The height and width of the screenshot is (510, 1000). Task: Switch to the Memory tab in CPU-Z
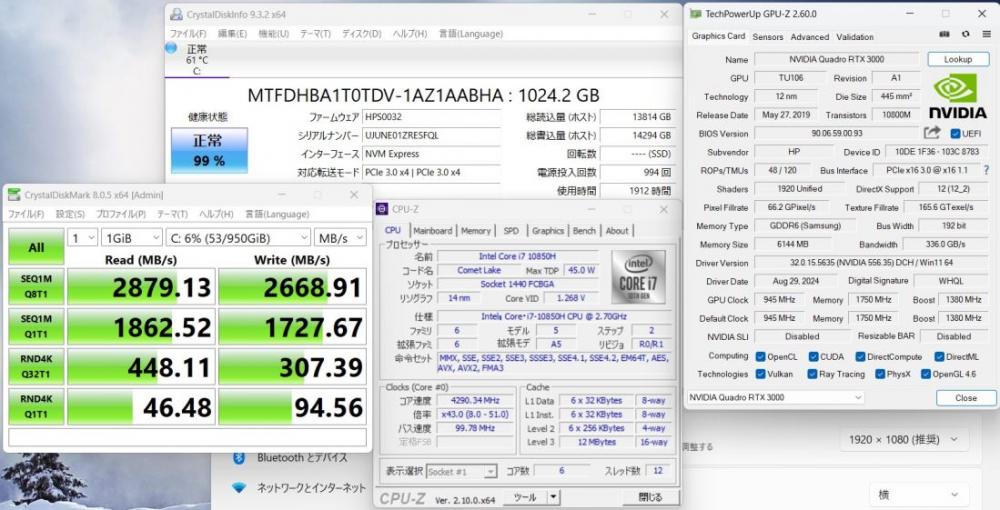476,231
